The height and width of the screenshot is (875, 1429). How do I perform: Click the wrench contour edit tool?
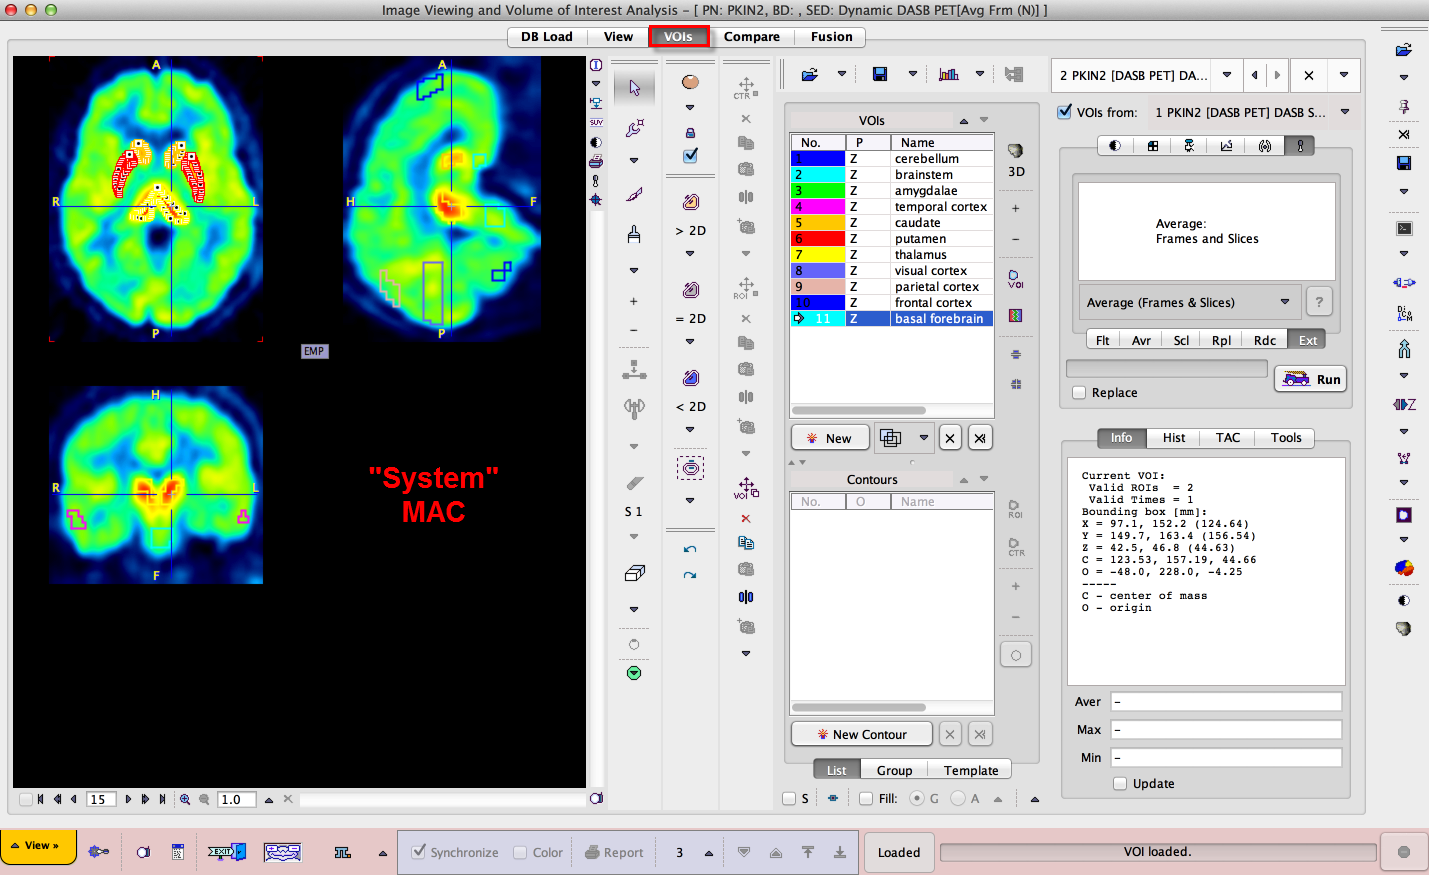pyautogui.click(x=634, y=128)
